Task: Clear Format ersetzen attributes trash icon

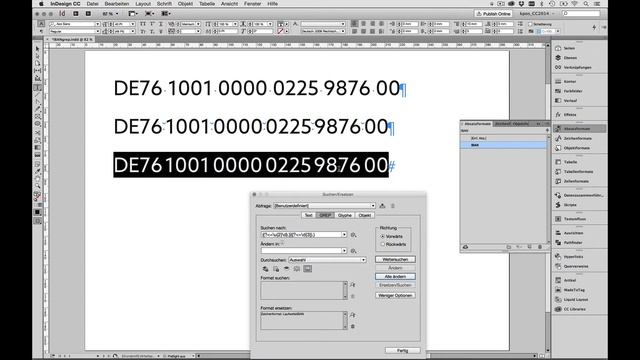Action: point(353,327)
